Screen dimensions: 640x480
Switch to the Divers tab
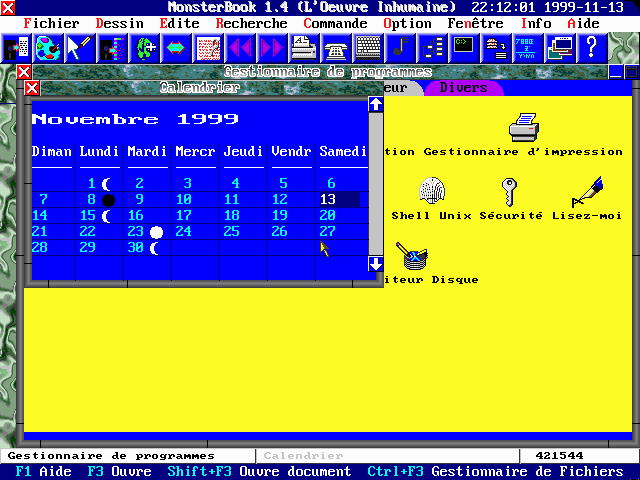pos(463,87)
